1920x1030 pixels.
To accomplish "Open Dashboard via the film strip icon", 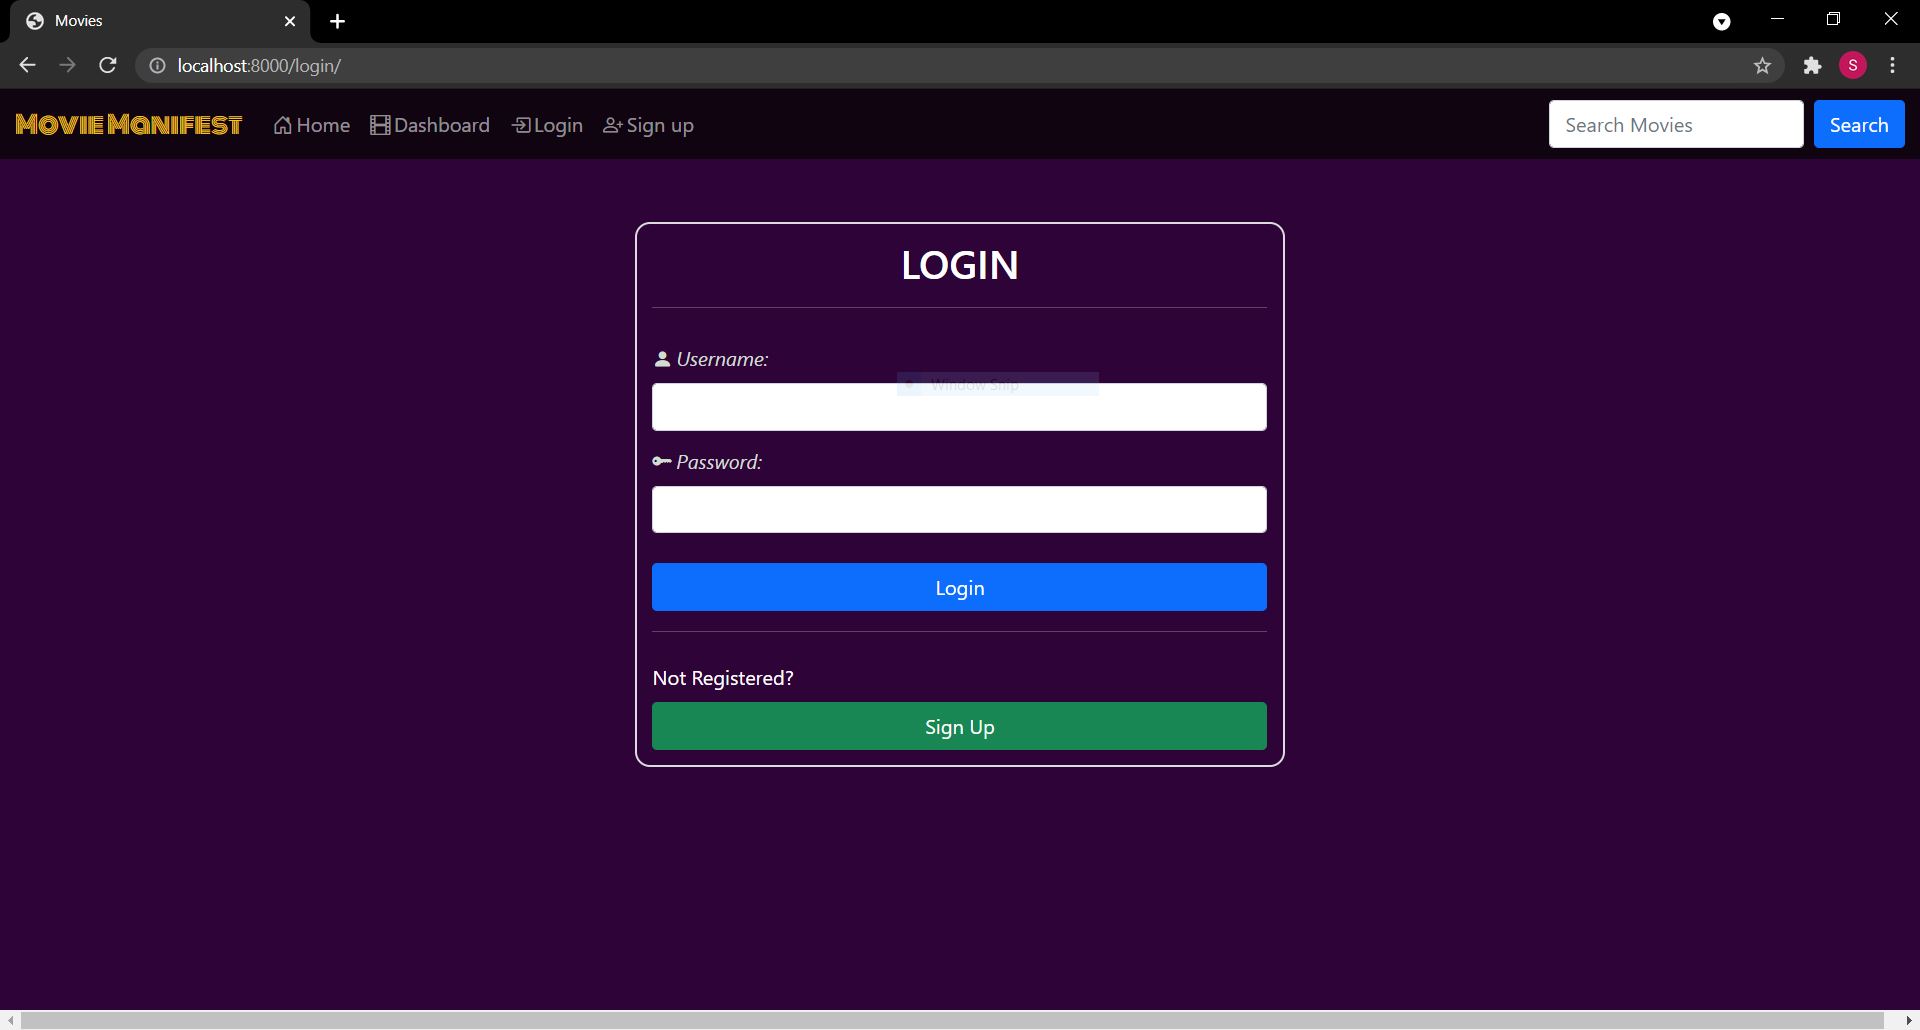I will coord(381,124).
